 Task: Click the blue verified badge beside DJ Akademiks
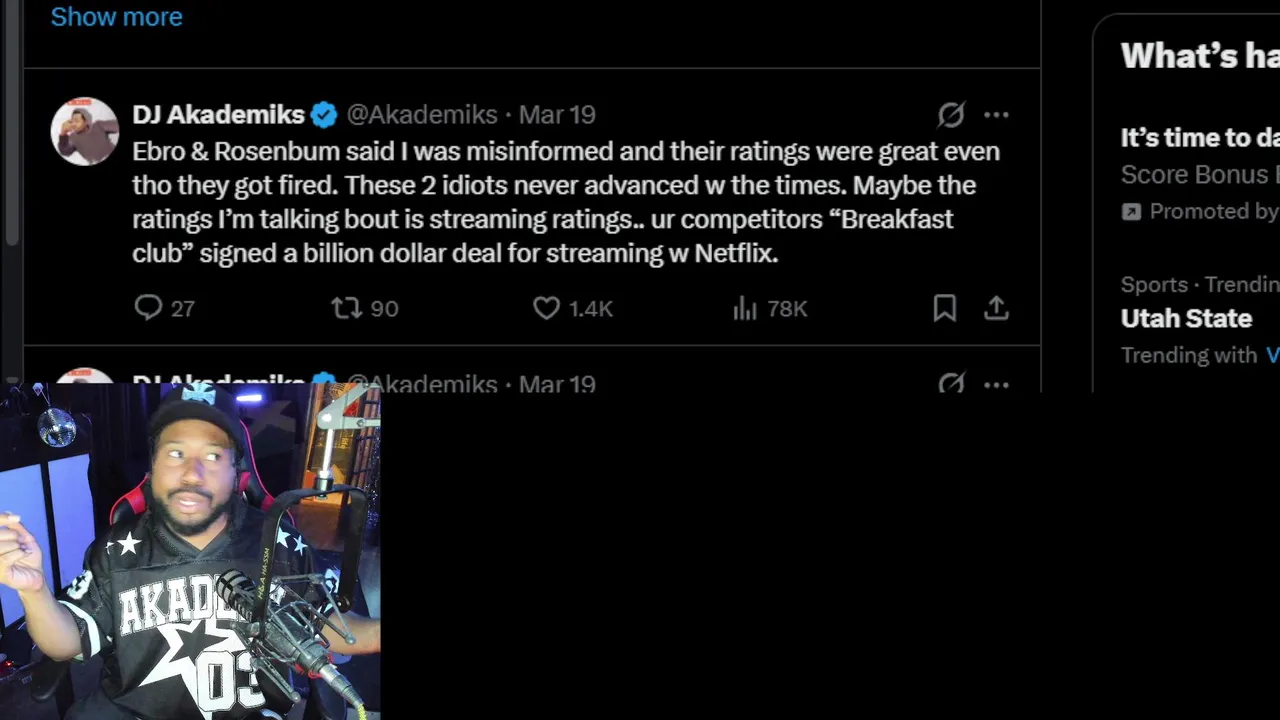coord(324,115)
